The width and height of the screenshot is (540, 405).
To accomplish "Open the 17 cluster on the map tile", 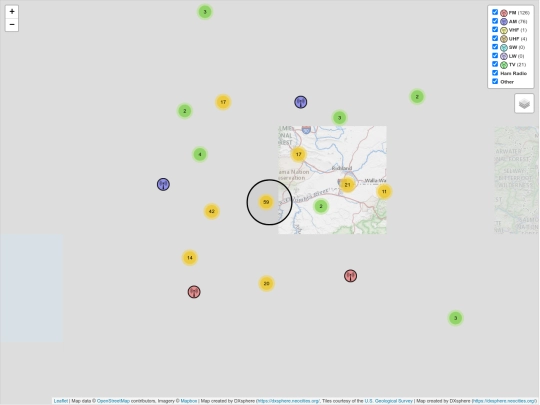I will (299, 154).
